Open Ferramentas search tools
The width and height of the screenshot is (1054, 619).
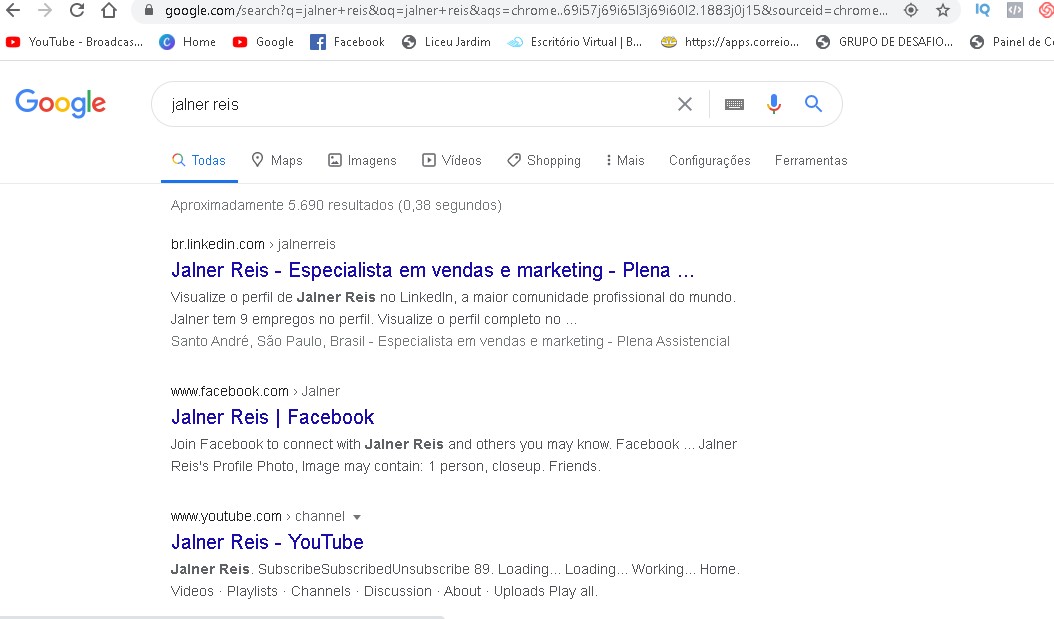coord(811,161)
